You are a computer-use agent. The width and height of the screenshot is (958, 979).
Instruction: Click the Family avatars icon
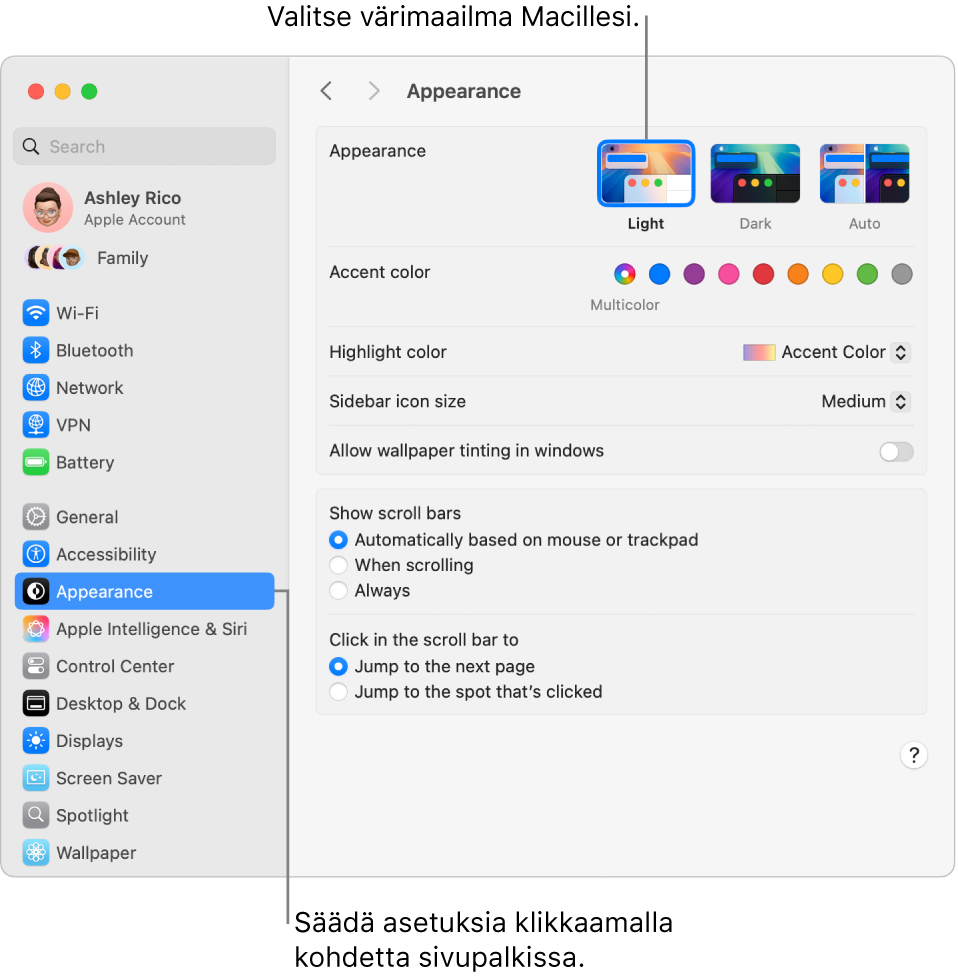[54, 258]
